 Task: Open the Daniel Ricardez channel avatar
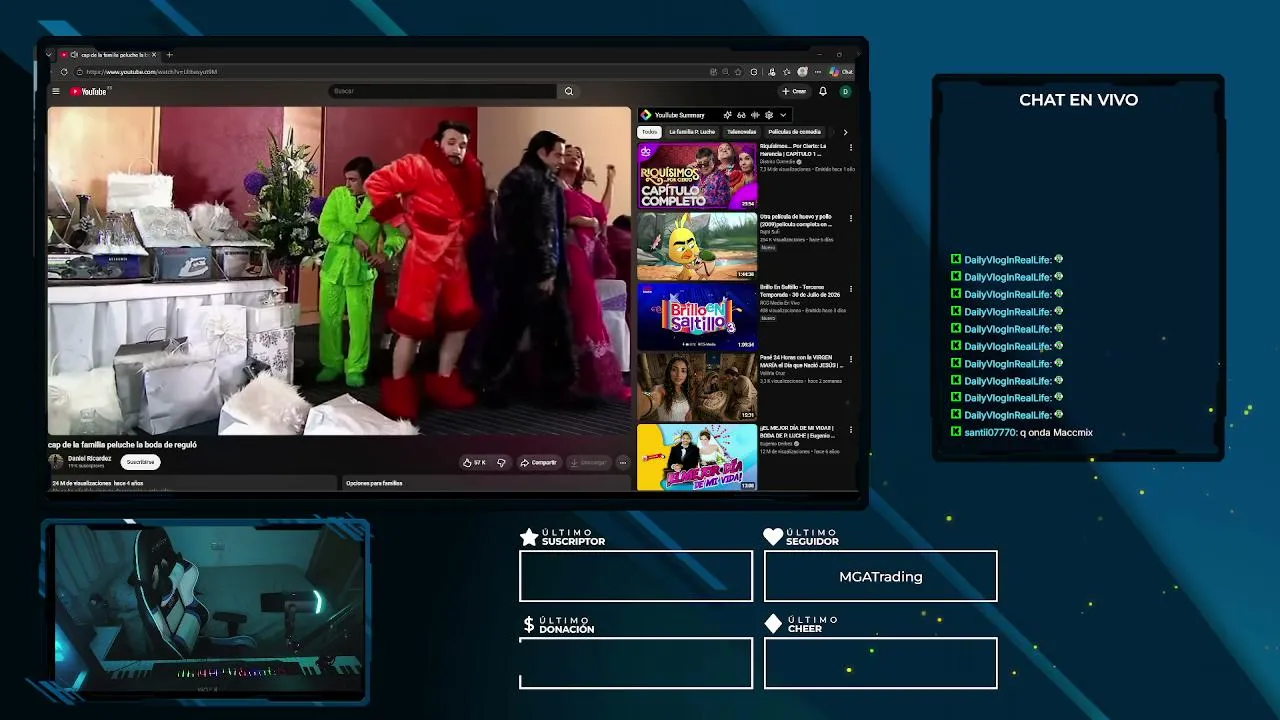click(56, 462)
